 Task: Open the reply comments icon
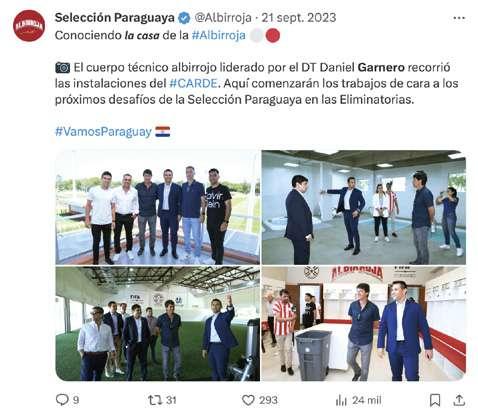point(62,399)
